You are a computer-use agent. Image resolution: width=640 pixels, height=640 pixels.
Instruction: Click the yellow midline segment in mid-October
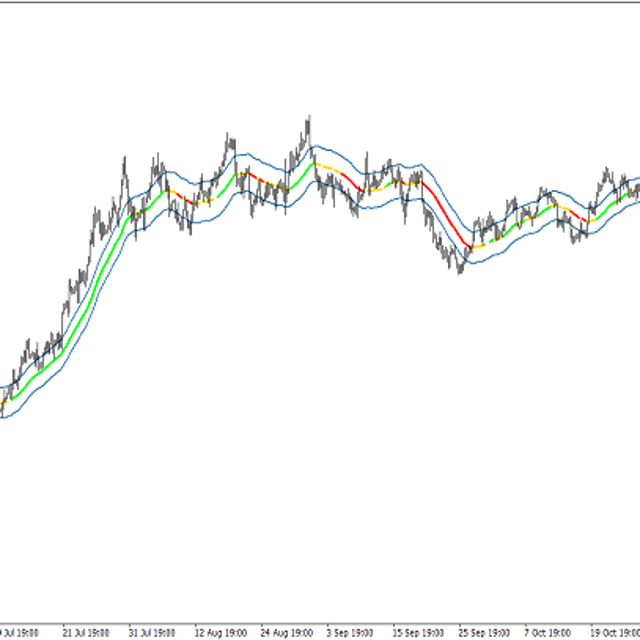tap(567, 209)
